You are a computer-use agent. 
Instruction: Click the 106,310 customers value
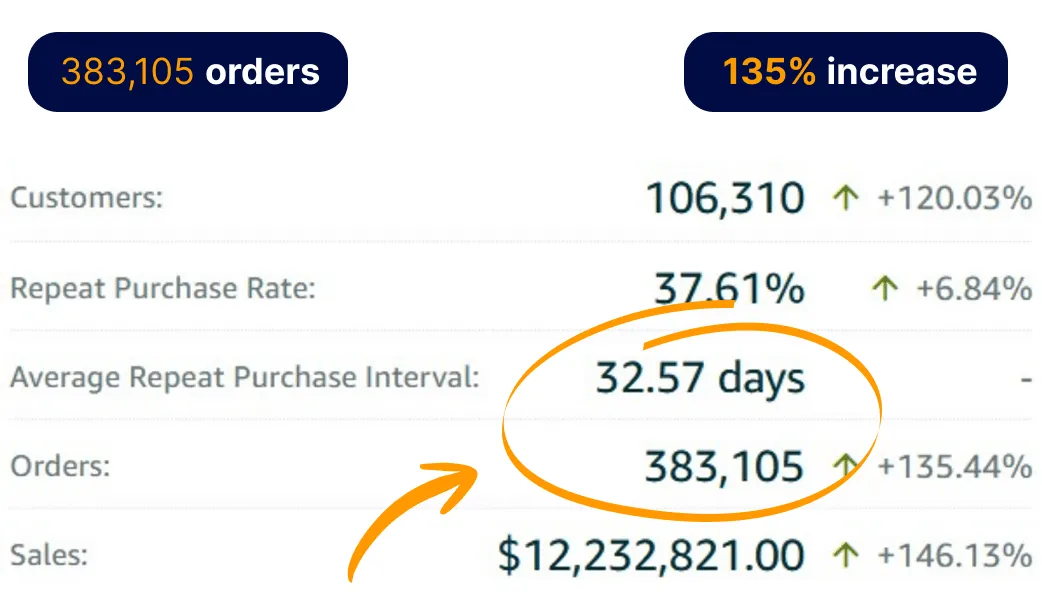point(725,198)
